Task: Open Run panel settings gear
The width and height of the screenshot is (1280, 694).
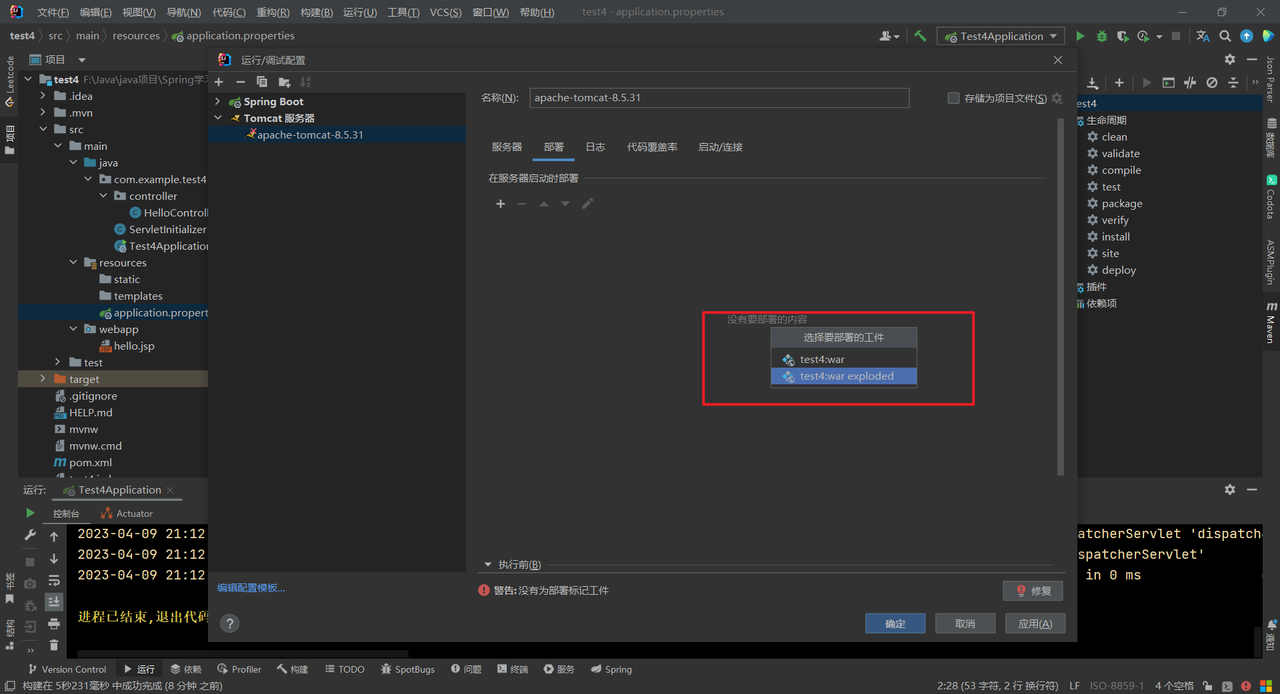Action: point(1230,490)
